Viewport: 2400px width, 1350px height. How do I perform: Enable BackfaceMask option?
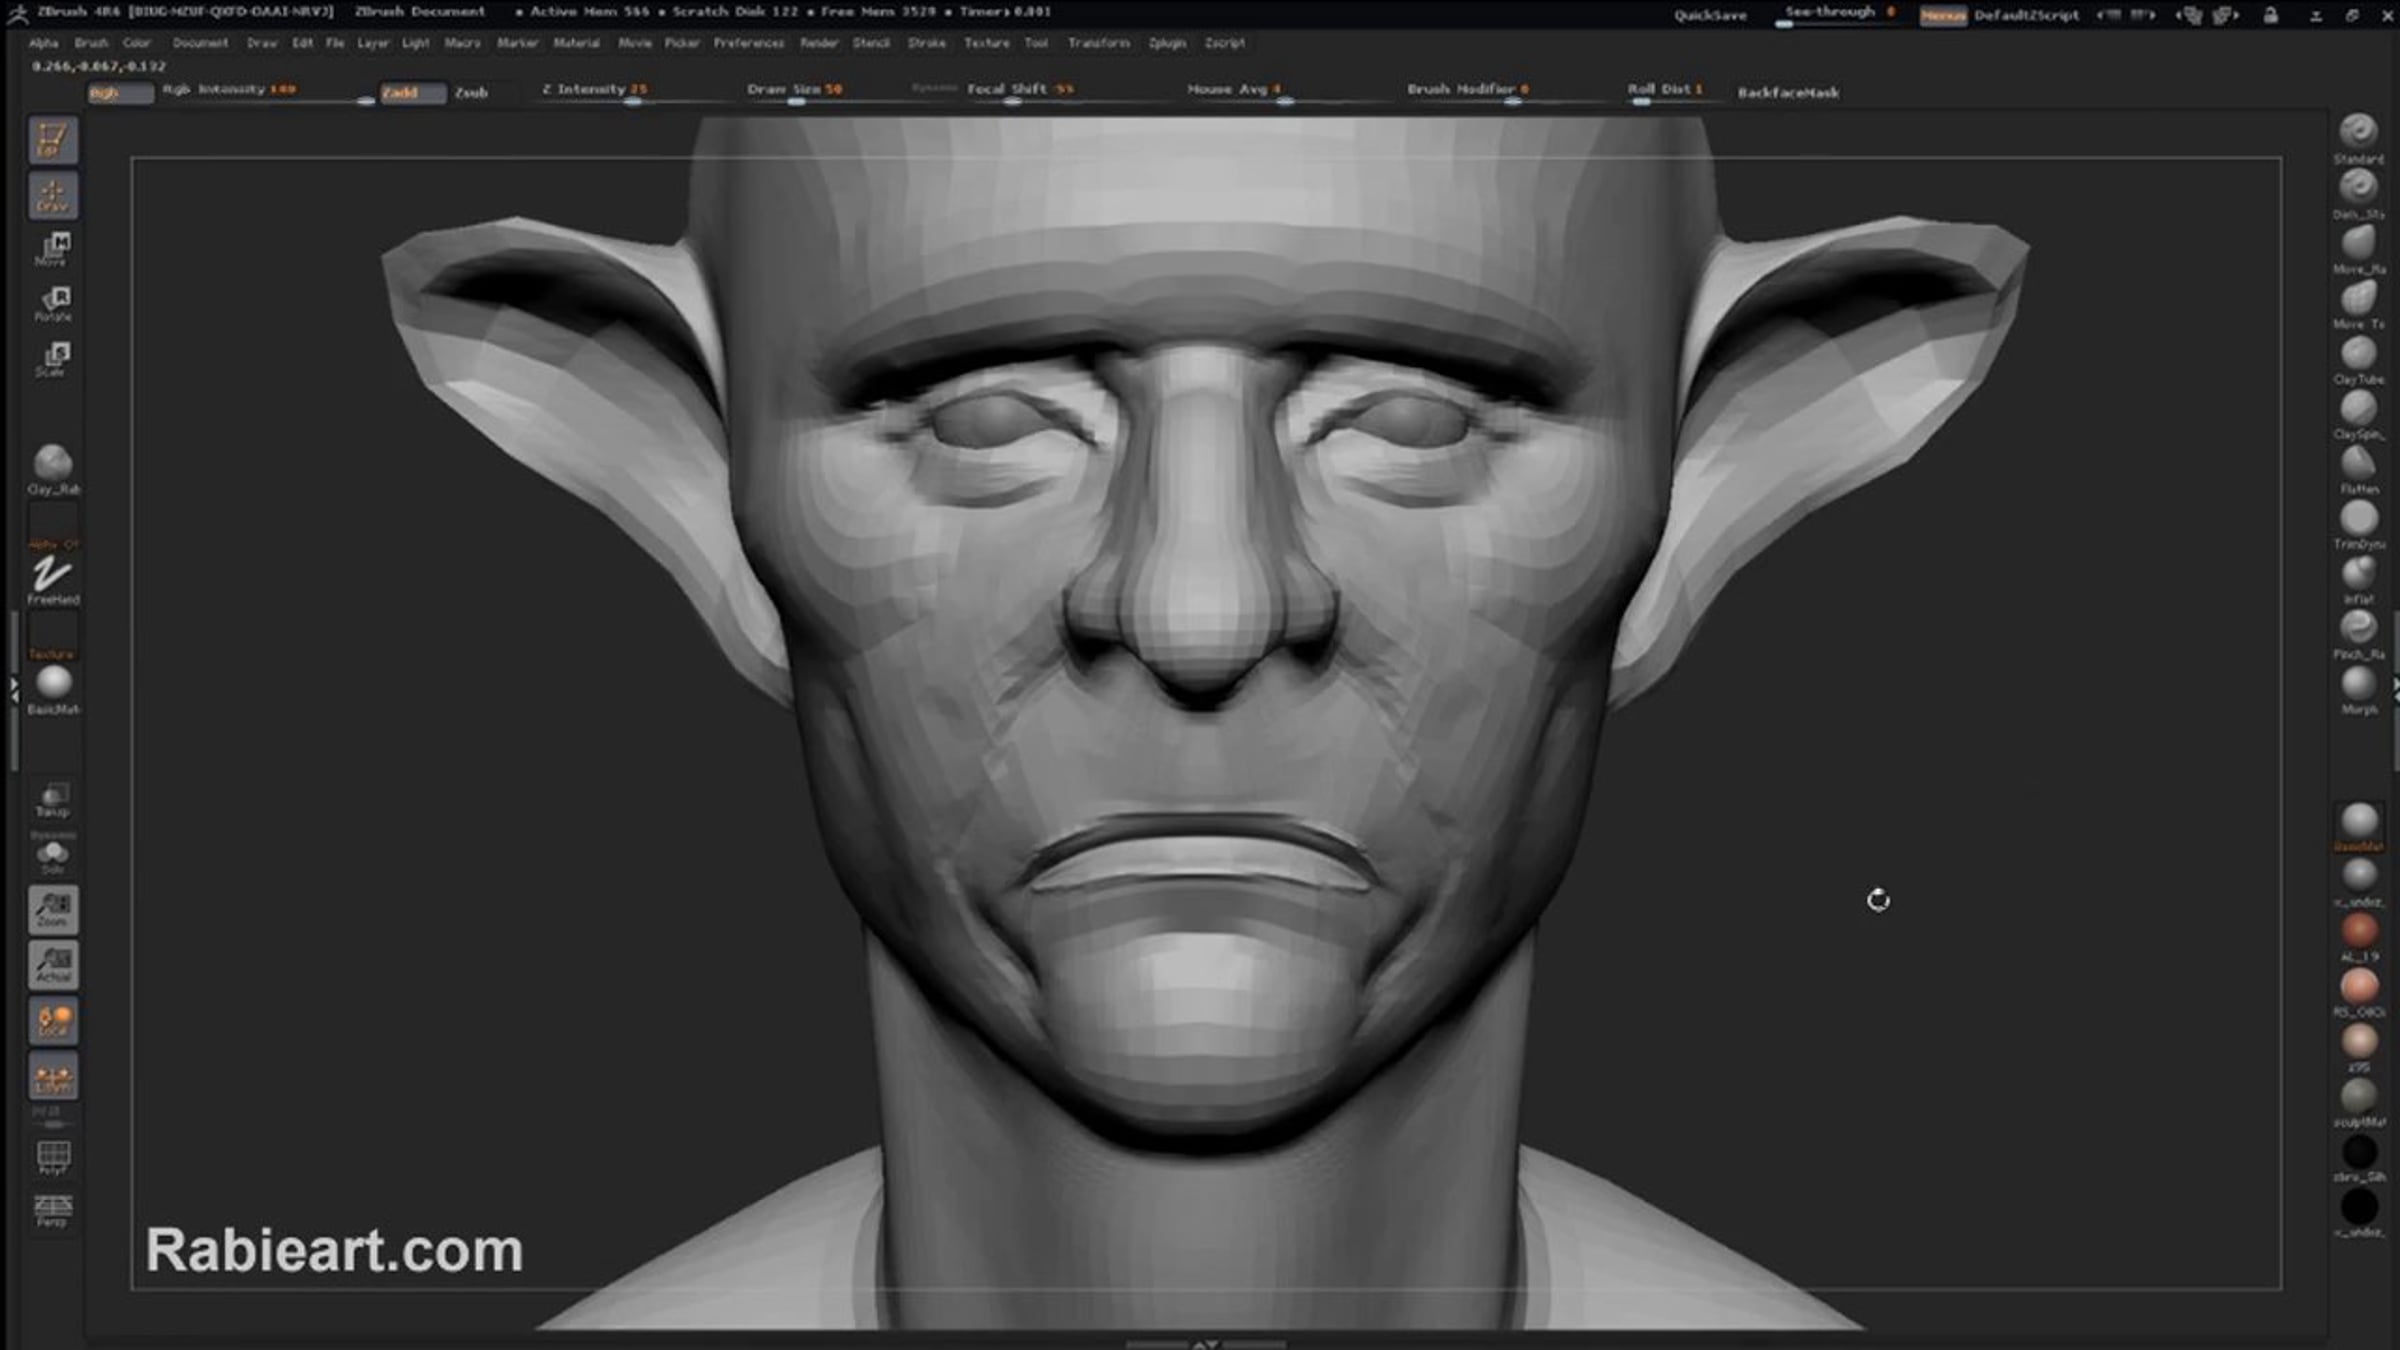click(1788, 92)
